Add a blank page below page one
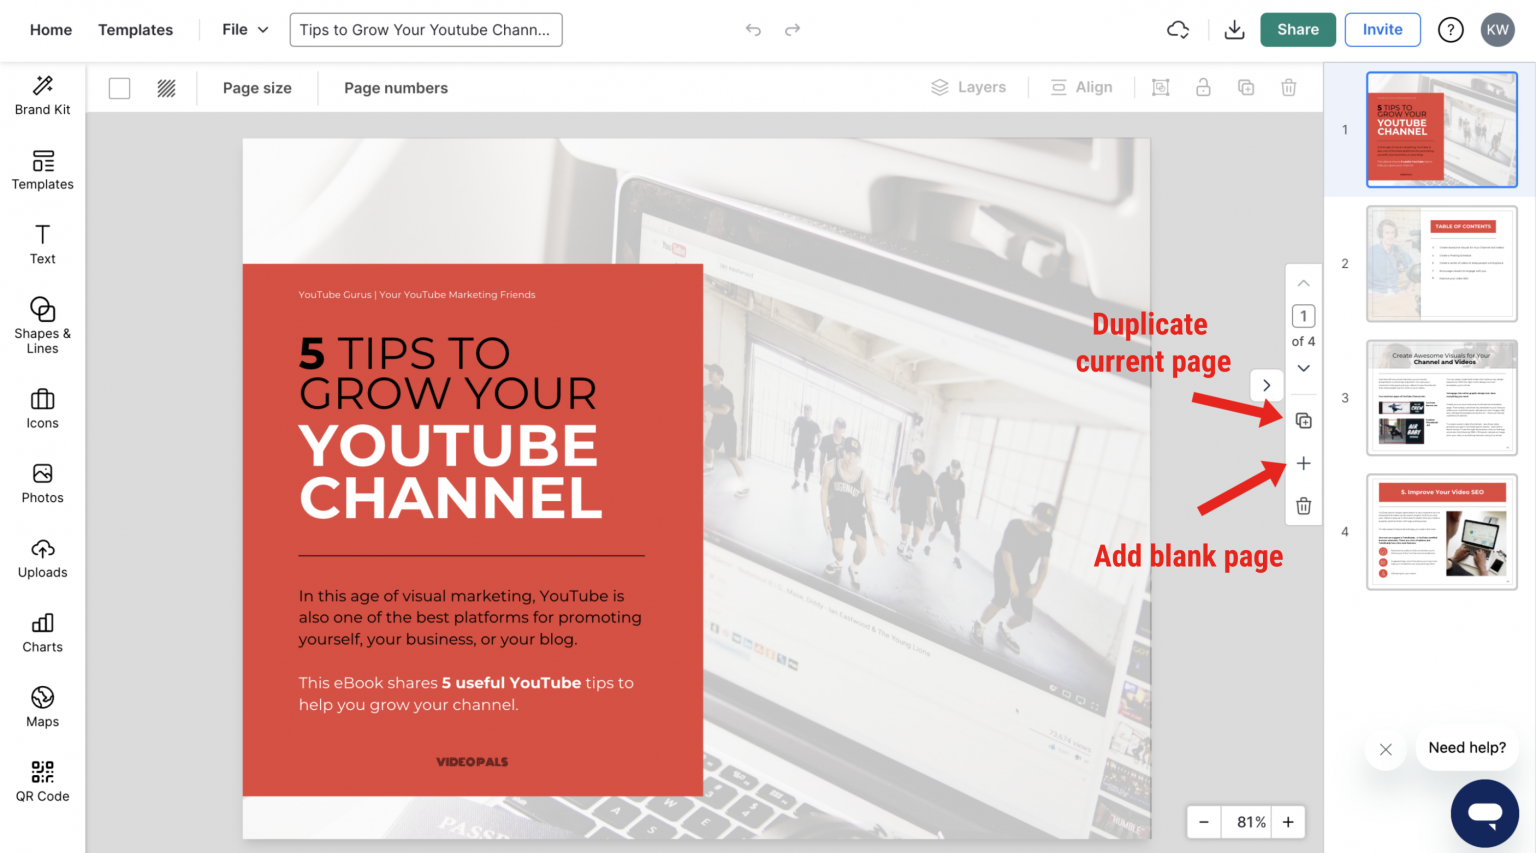Image resolution: width=1536 pixels, height=853 pixels. click(x=1303, y=463)
